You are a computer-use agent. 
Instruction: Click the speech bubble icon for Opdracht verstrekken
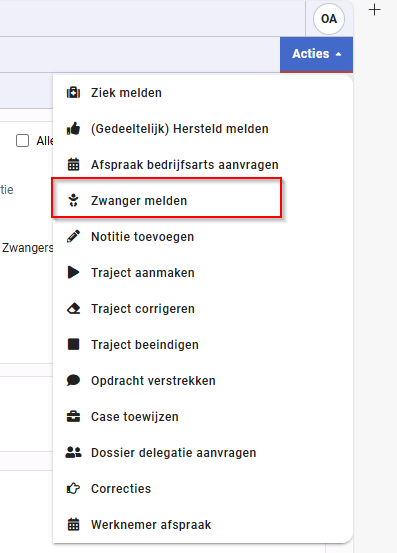click(x=73, y=380)
